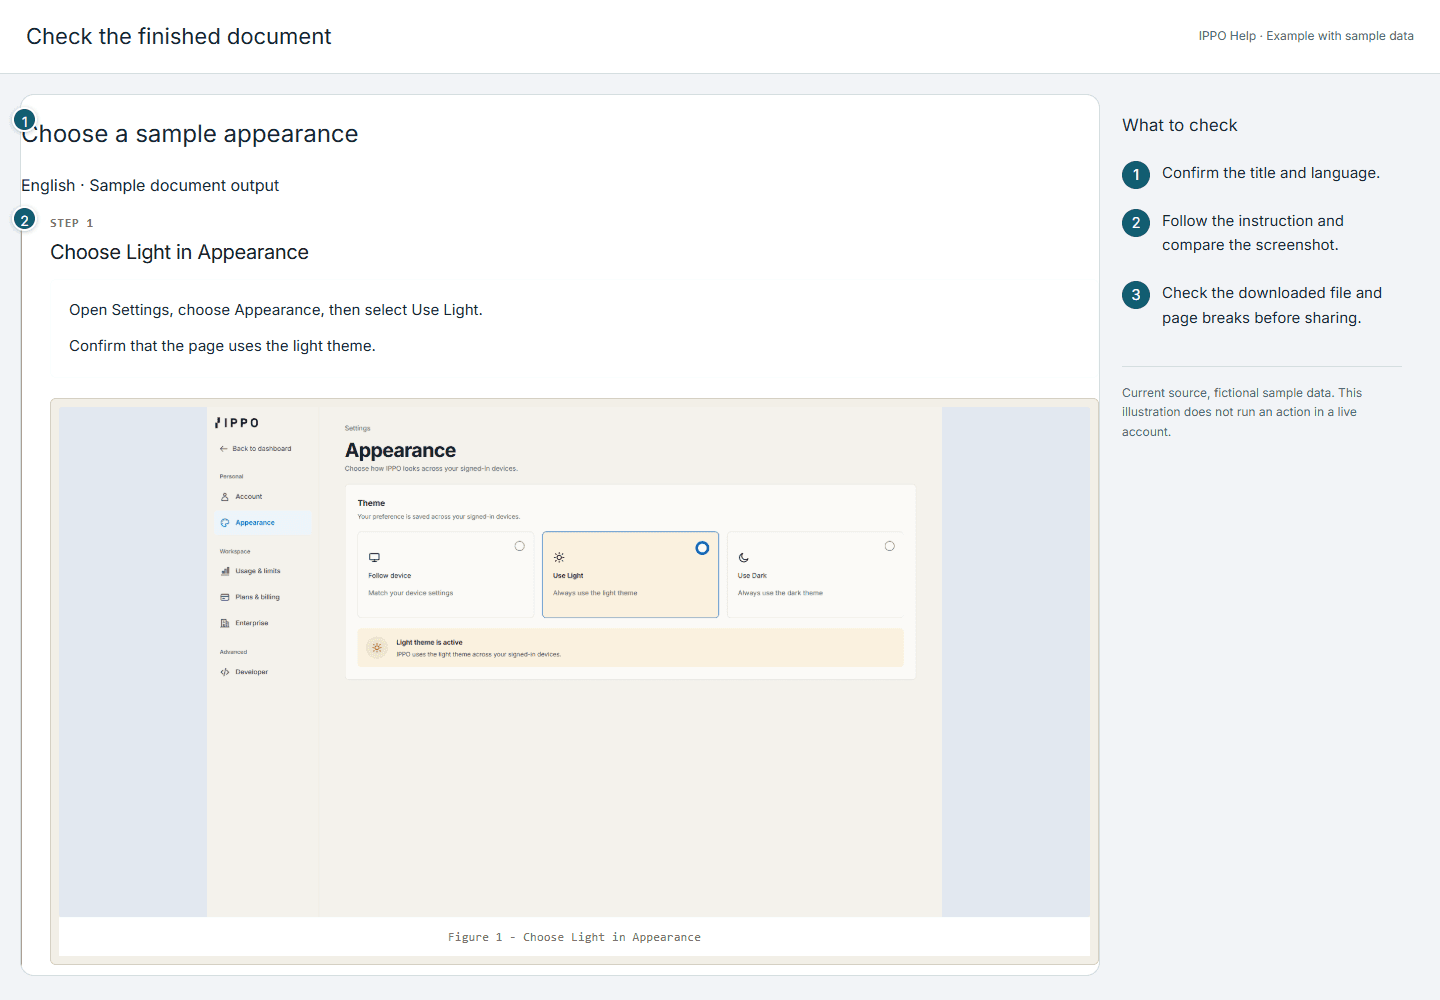Click the Account person icon in sidebar
This screenshot has width=1440, height=1000.
pyautogui.click(x=225, y=497)
